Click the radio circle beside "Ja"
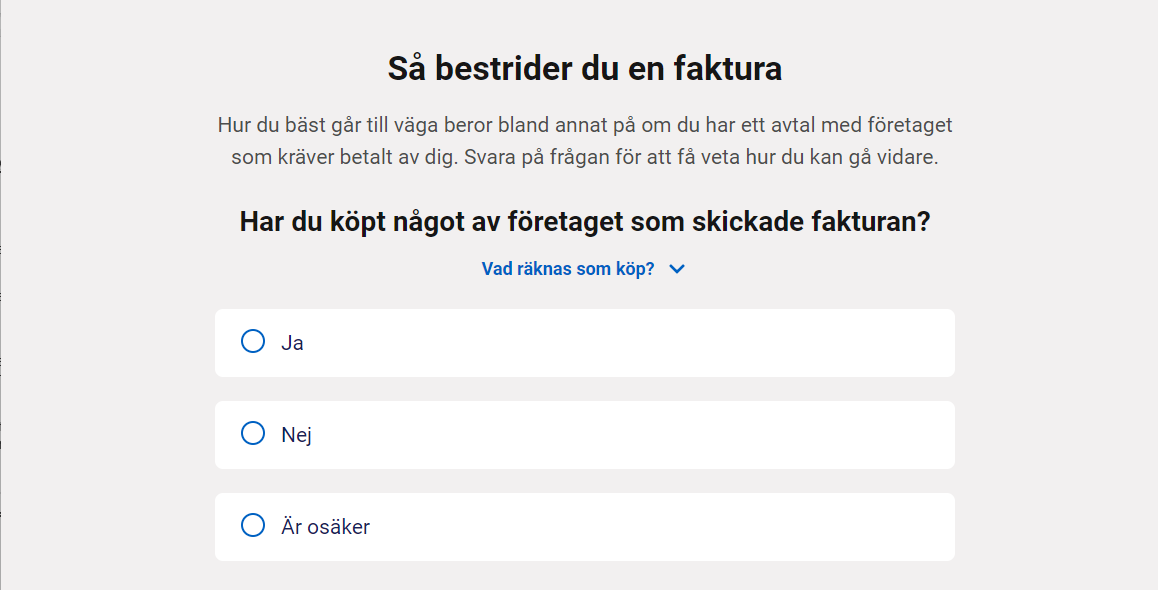Image resolution: width=1158 pixels, height=590 pixels. point(252,341)
